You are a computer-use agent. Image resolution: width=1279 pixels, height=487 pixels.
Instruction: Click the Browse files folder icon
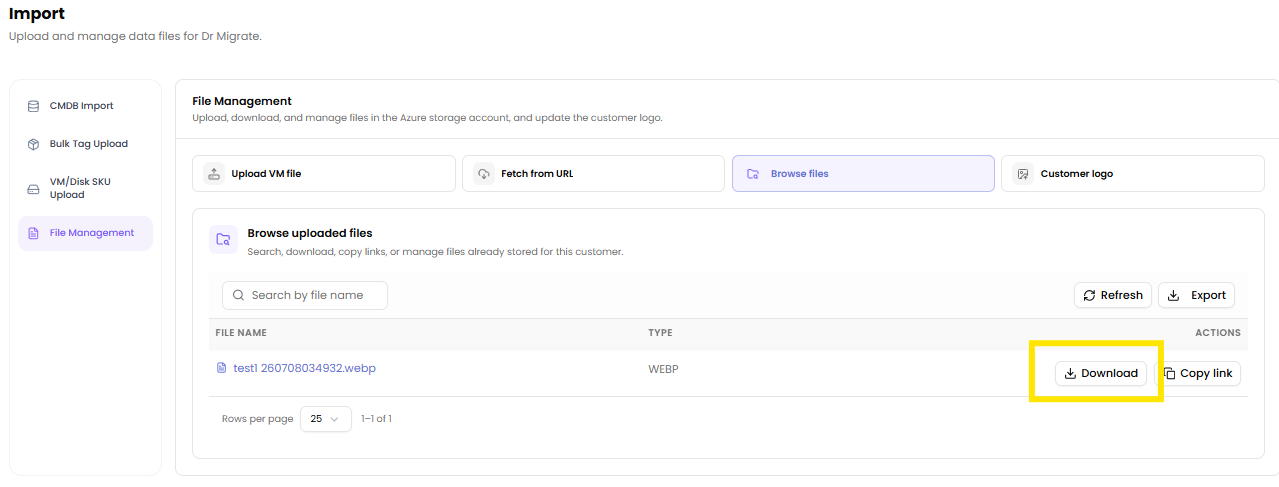point(753,173)
